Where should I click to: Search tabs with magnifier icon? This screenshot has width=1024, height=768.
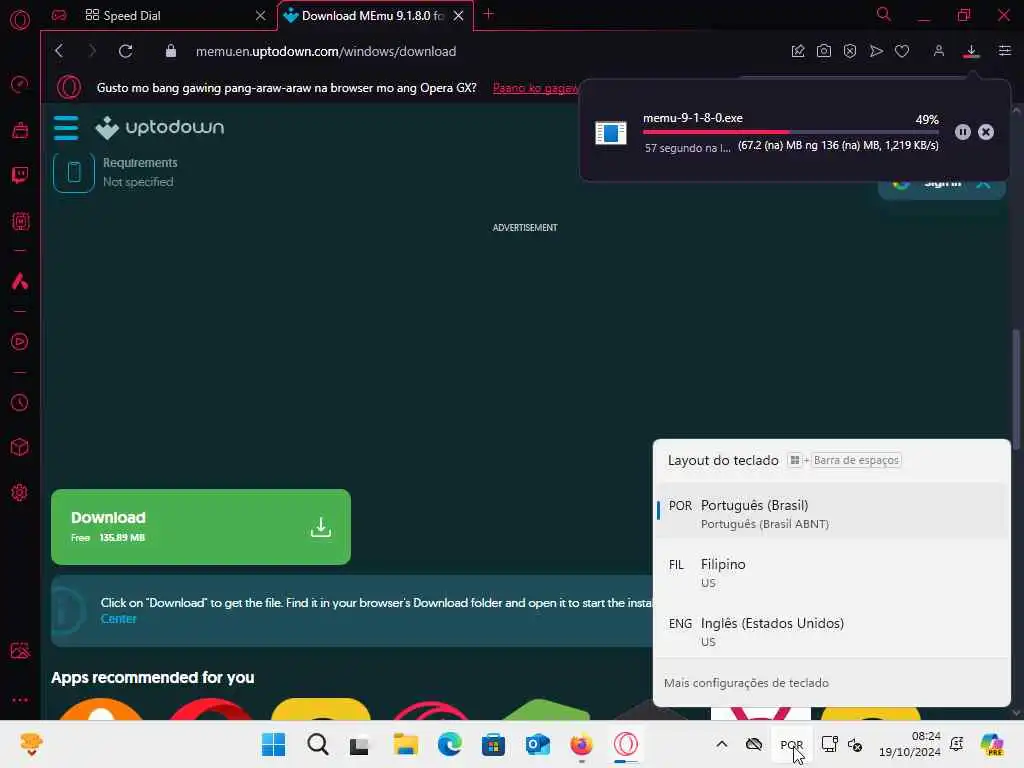click(883, 14)
